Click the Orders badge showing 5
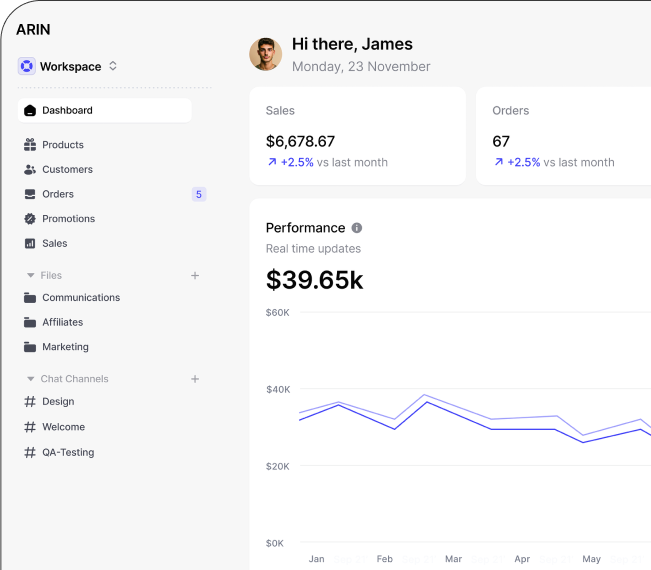This screenshot has height=570, width=651. pyautogui.click(x=199, y=194)
